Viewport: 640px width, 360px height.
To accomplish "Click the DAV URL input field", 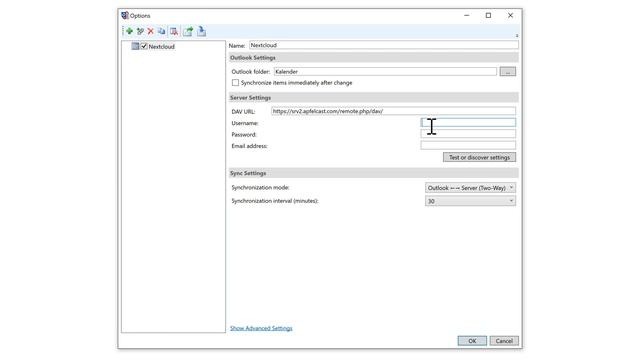I will click(x=393, y=111).
